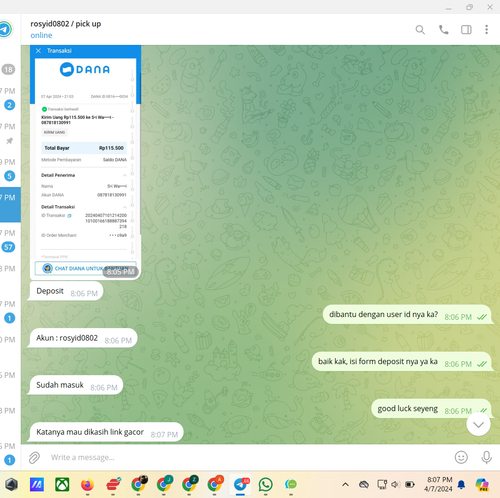Open the Xbox app from the taskbar
500x498 pixels.
point(62,484)
